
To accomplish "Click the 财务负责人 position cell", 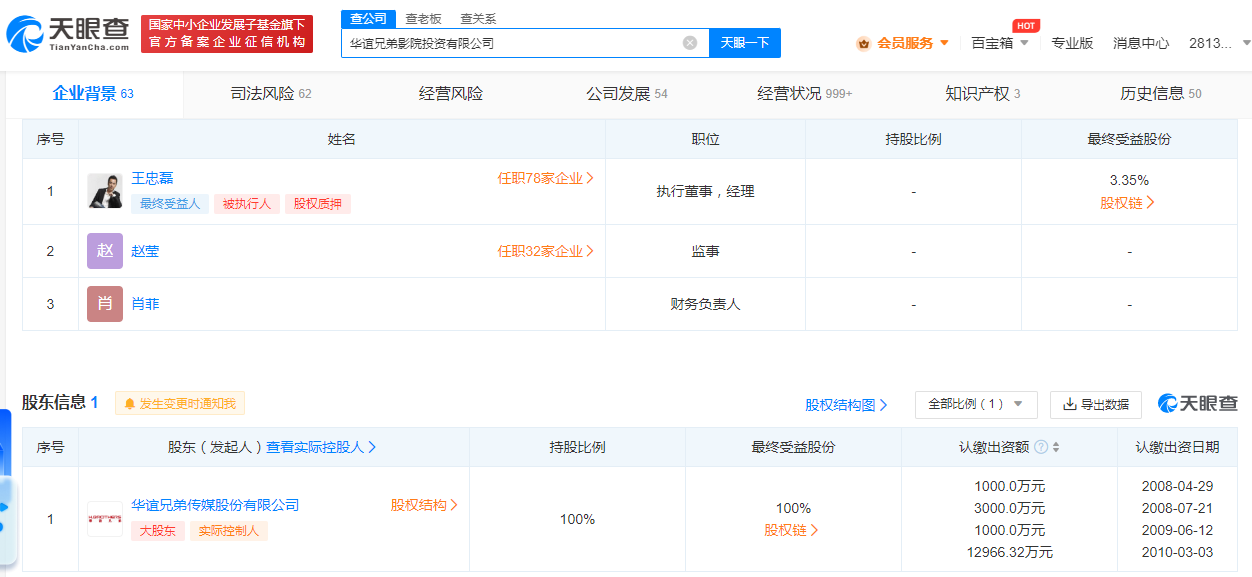I will (705, 304).
